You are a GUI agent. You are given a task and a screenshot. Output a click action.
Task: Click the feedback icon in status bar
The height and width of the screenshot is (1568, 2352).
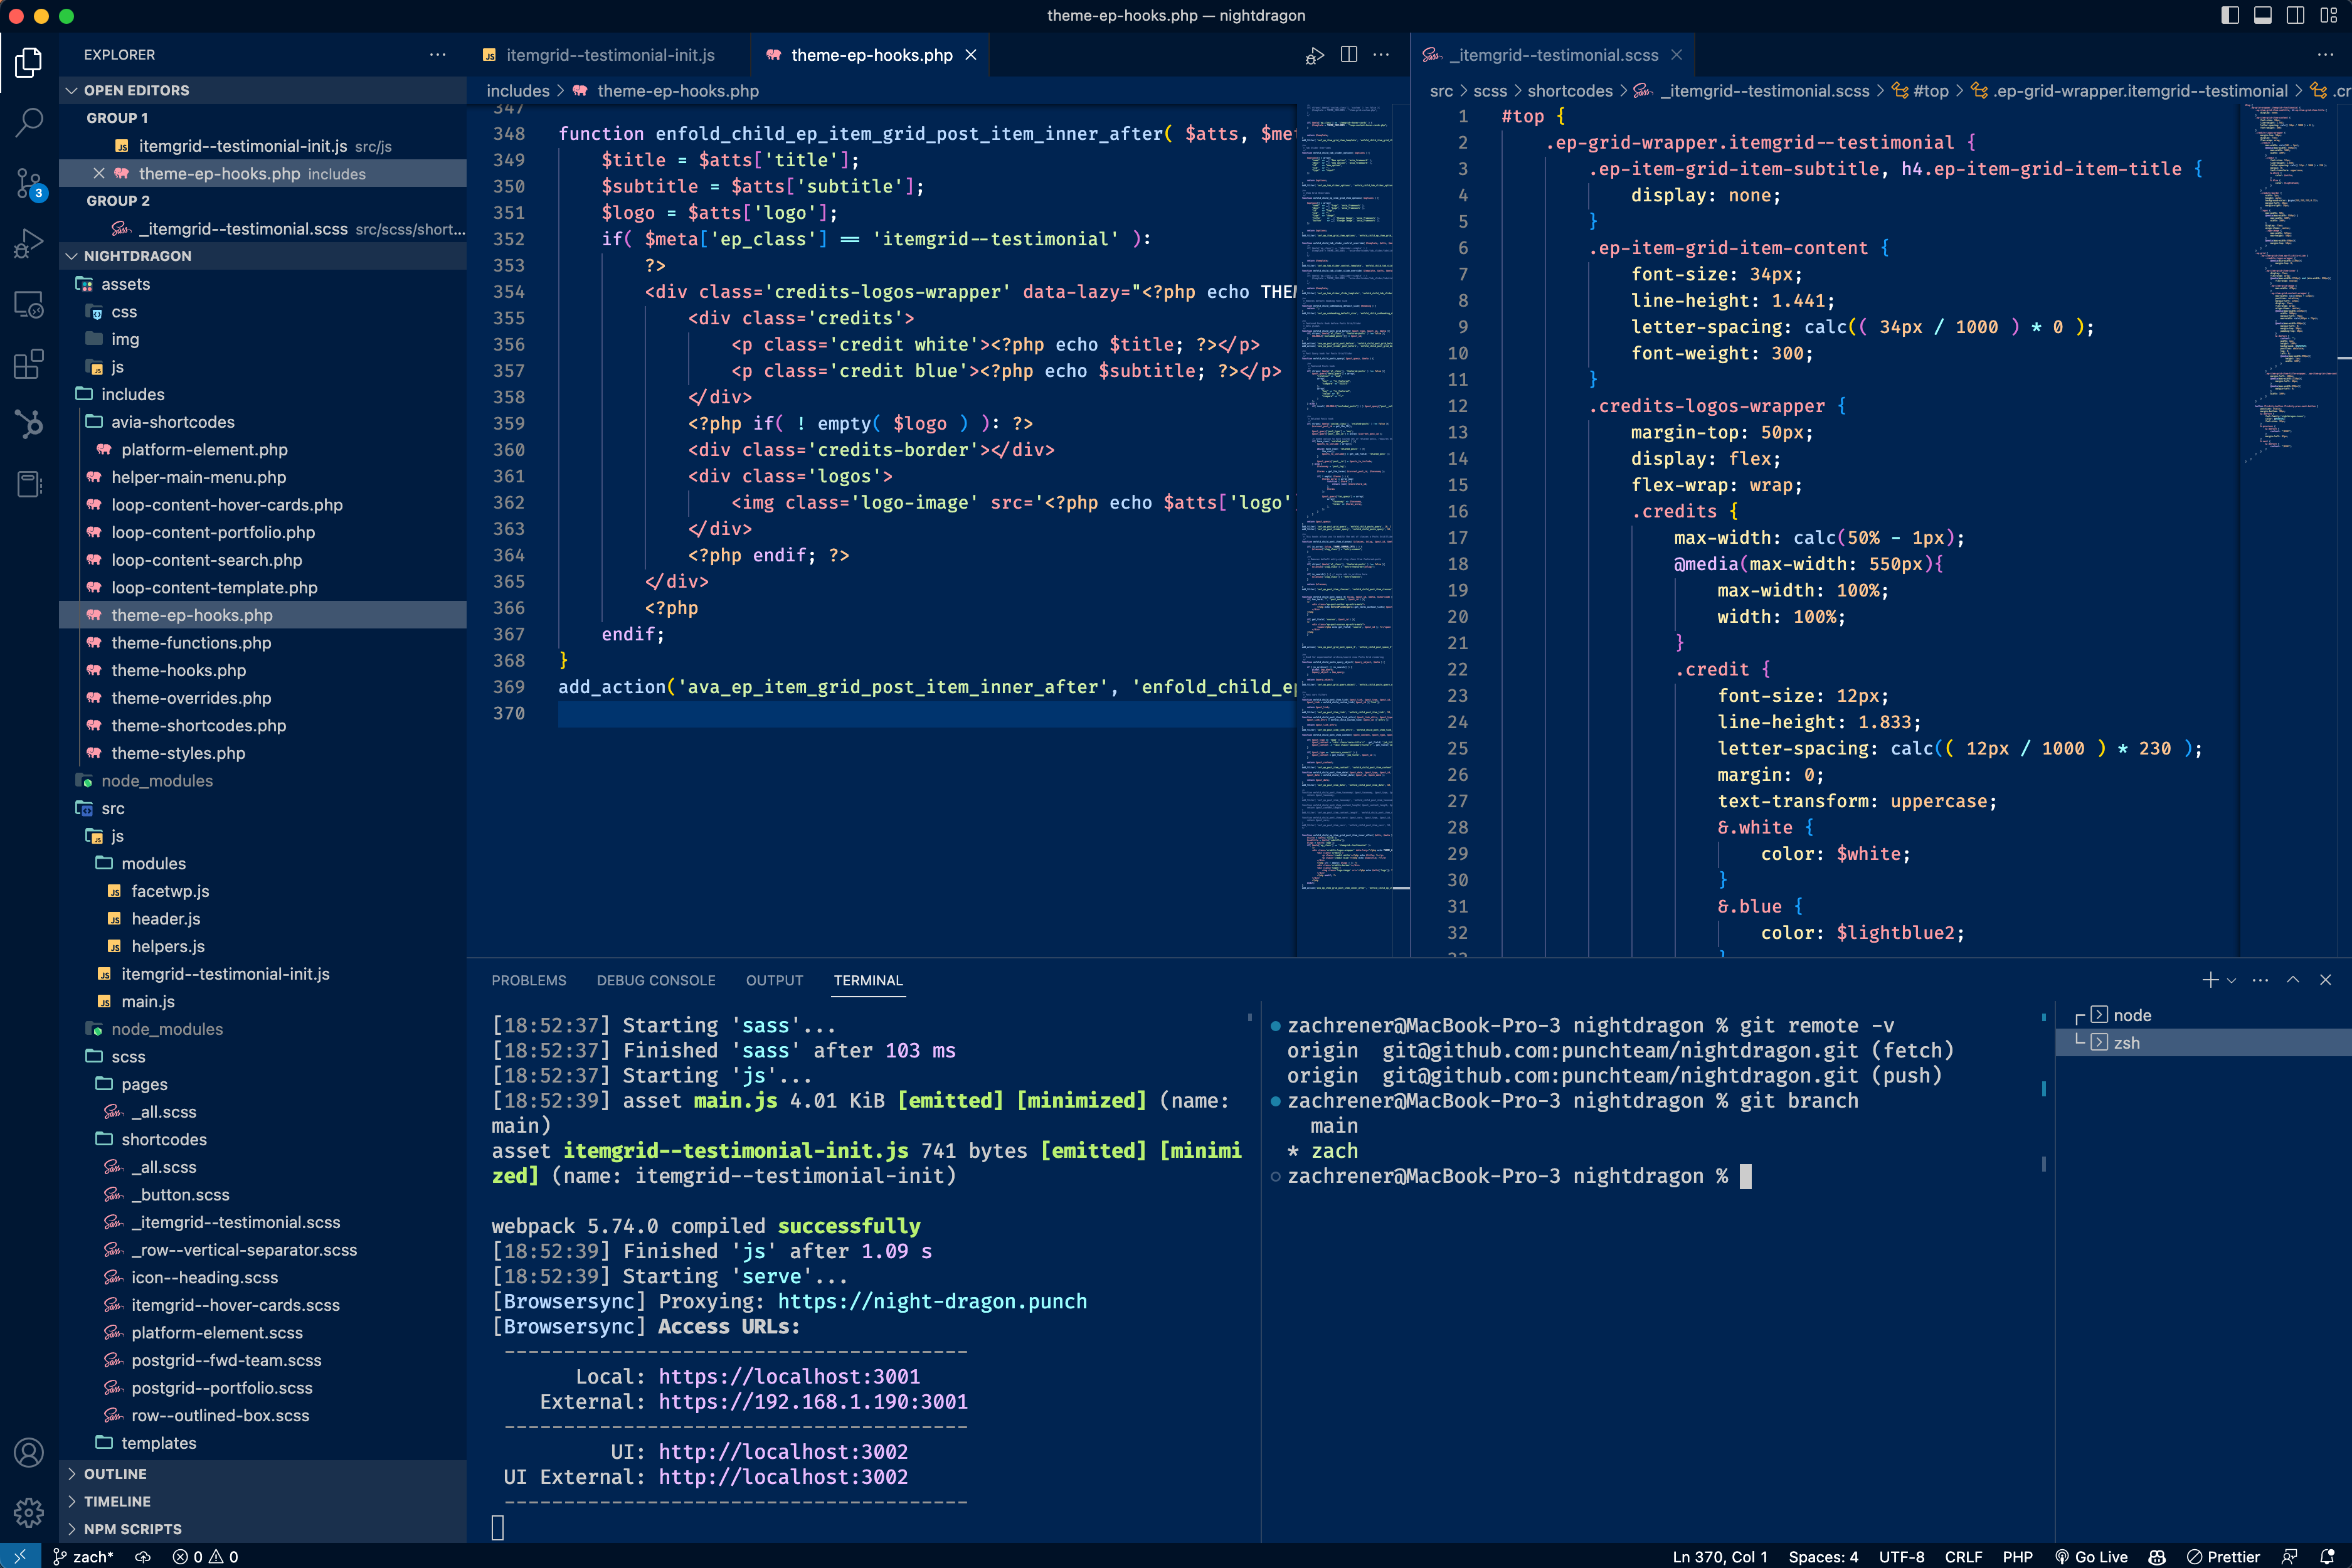click(2289, 1556)
